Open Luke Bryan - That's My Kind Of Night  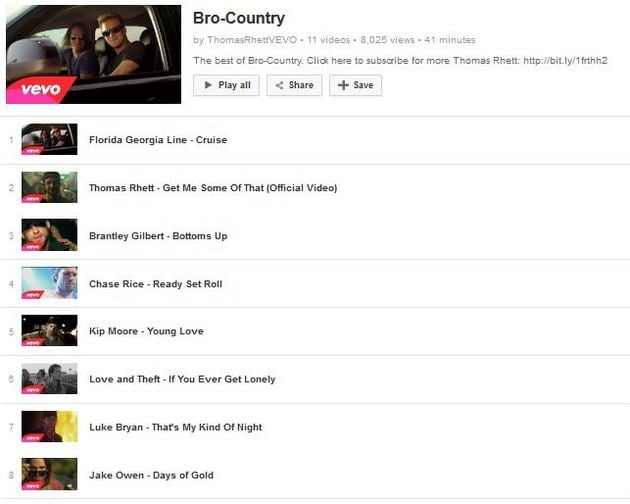click(176, 427)
